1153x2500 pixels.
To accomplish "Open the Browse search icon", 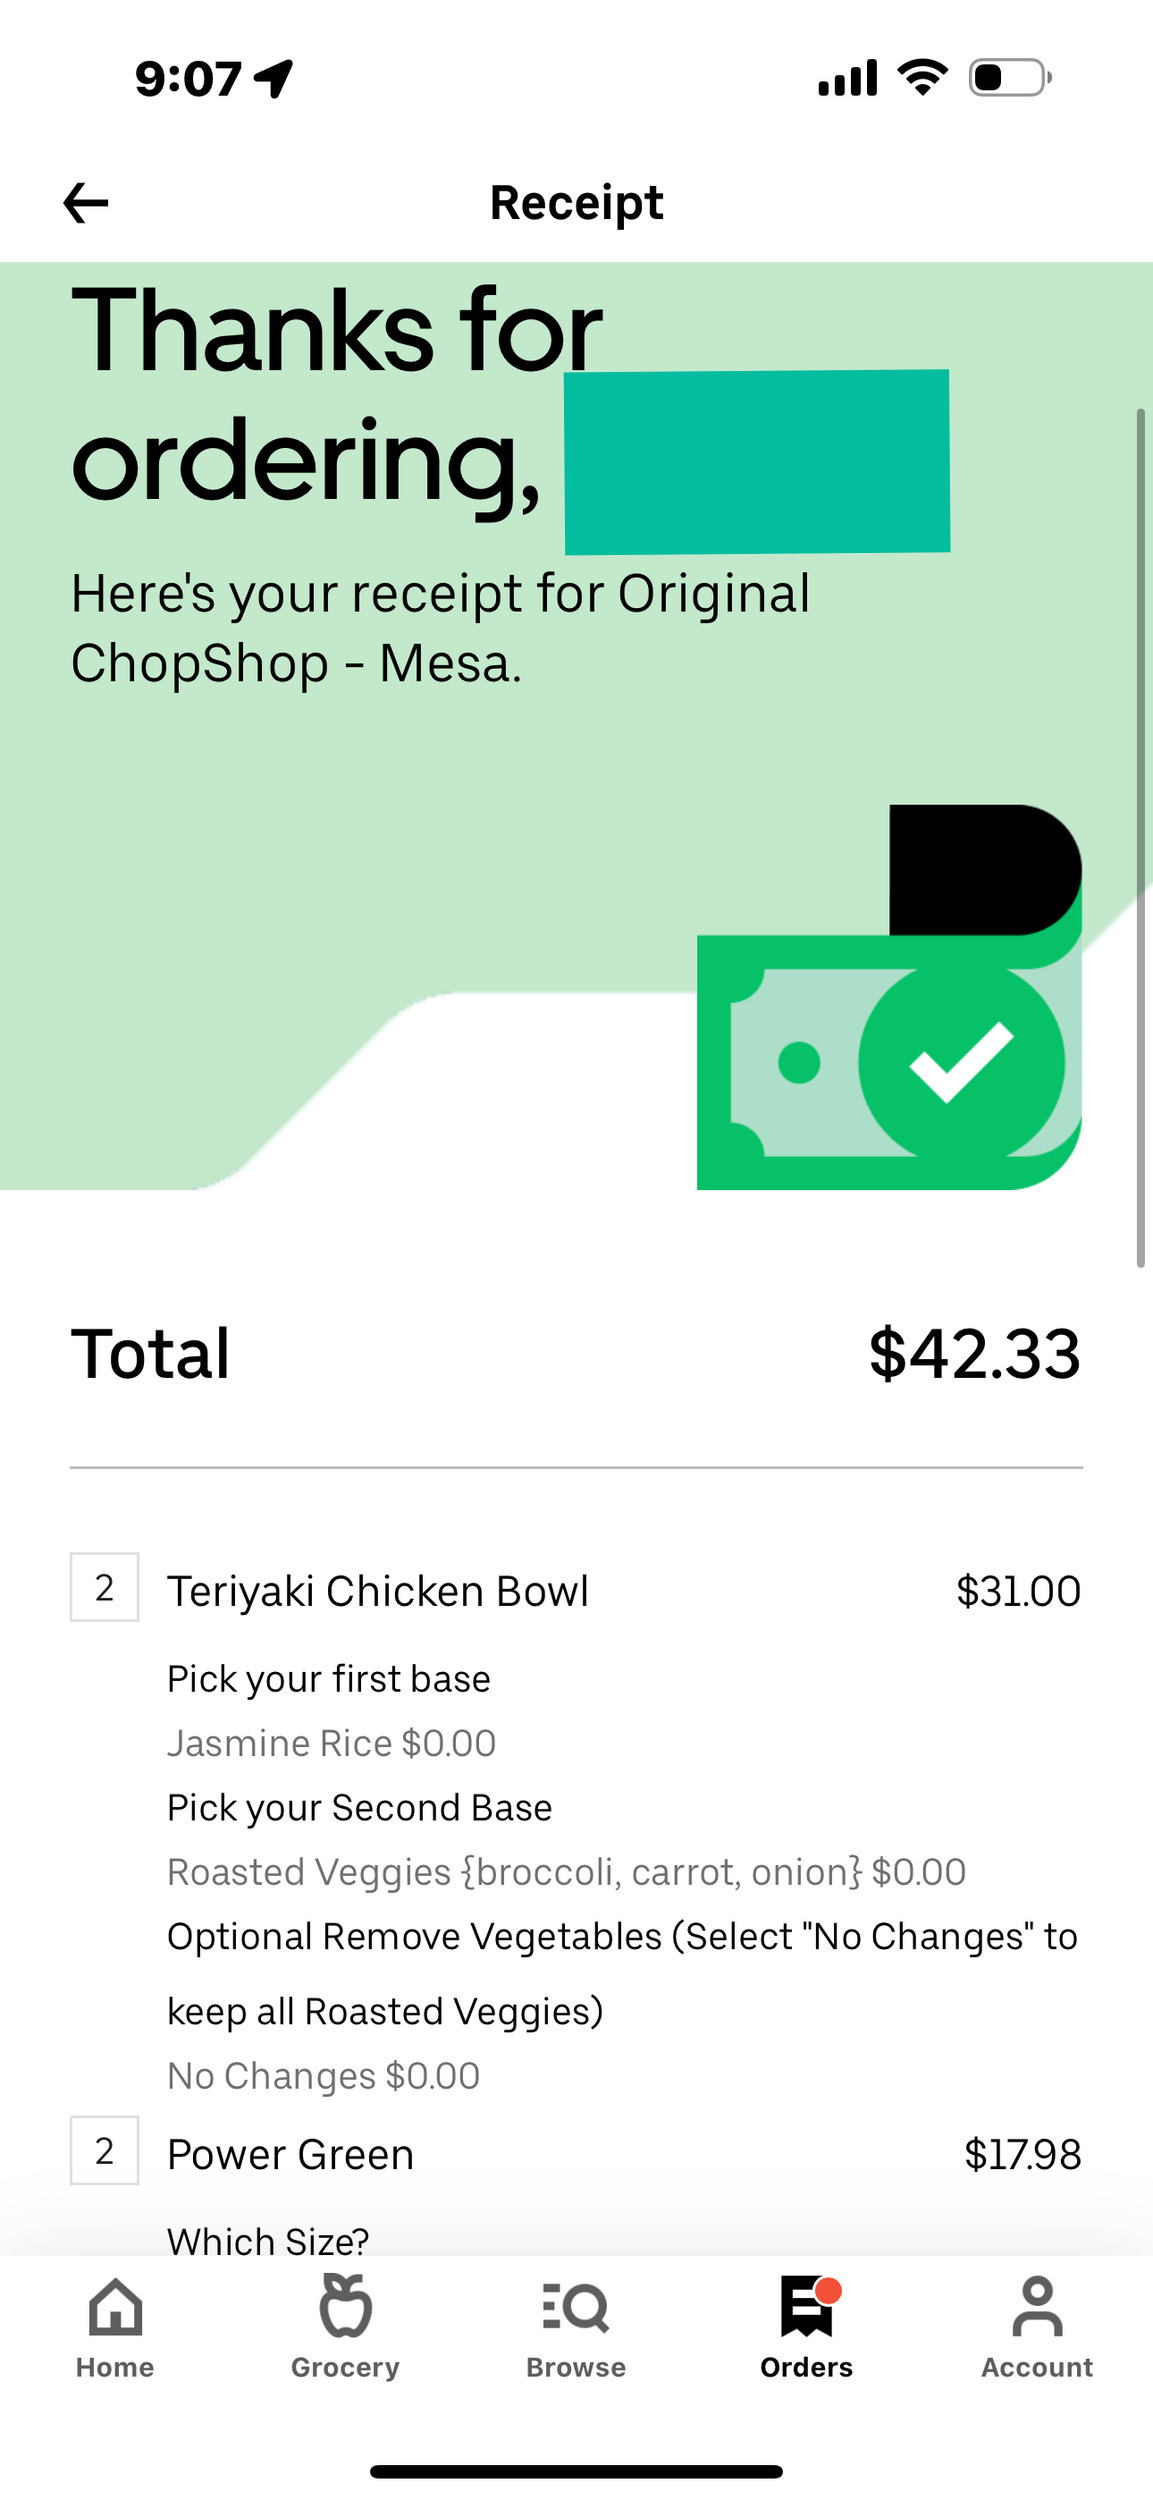I will [x=576, y=2308].
